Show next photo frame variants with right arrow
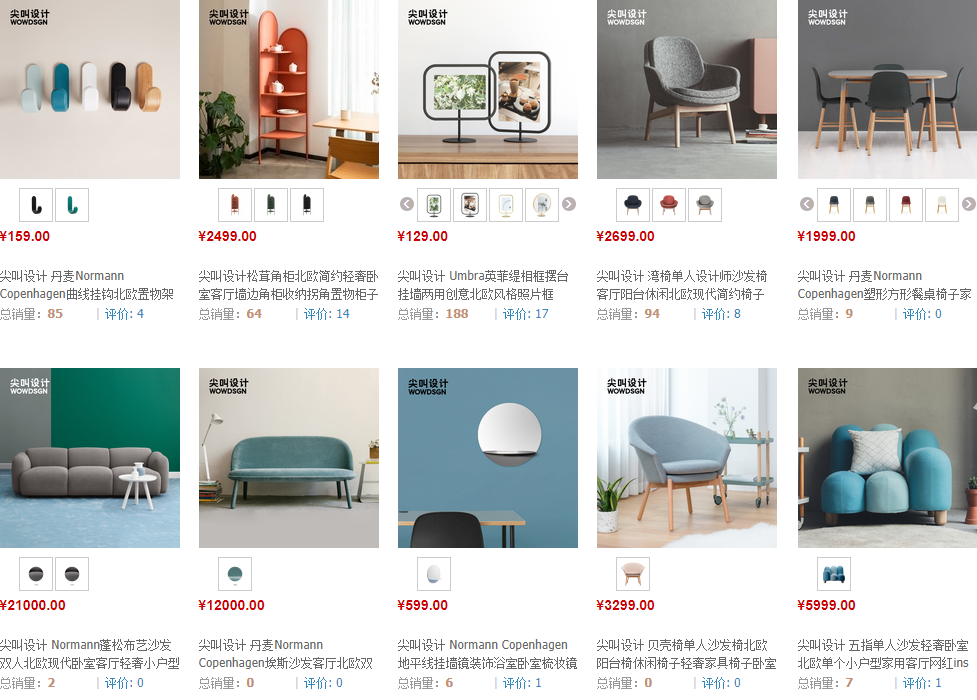 [569, 204]
